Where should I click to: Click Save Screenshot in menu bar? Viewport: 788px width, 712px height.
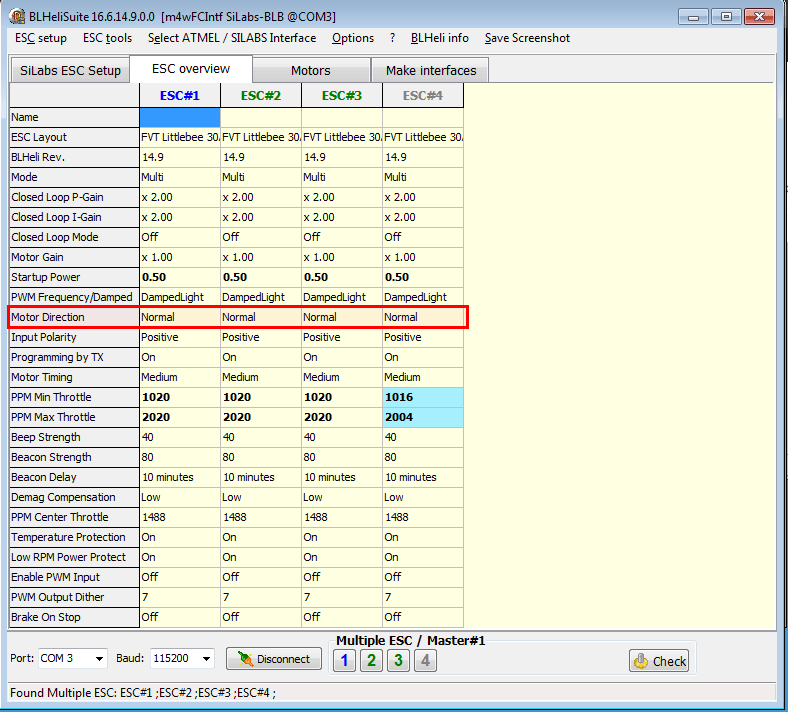click(x=527, y=38)
